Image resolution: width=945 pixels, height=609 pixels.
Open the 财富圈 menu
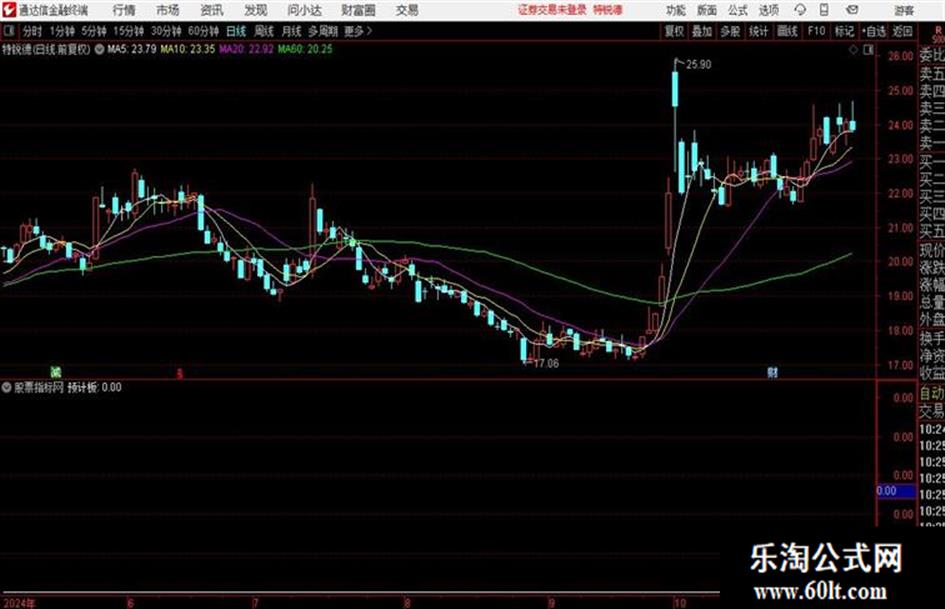(358, 10)
